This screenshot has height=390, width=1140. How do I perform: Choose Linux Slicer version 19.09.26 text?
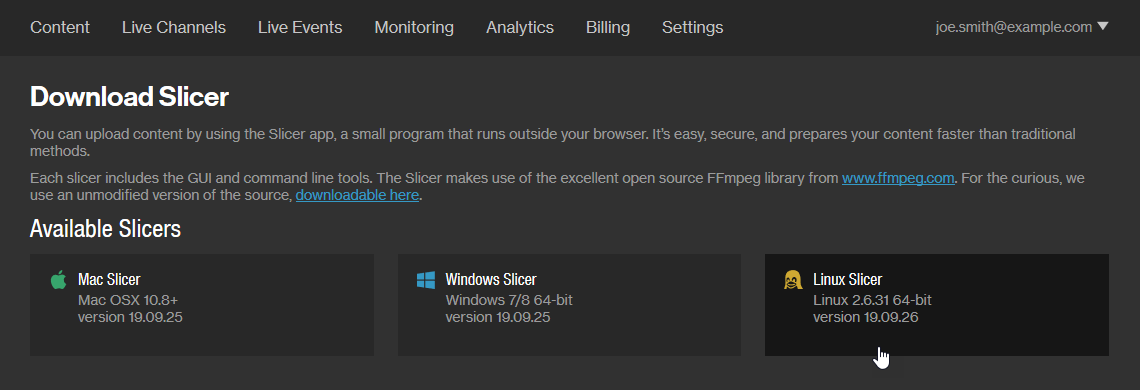[865, 318]
